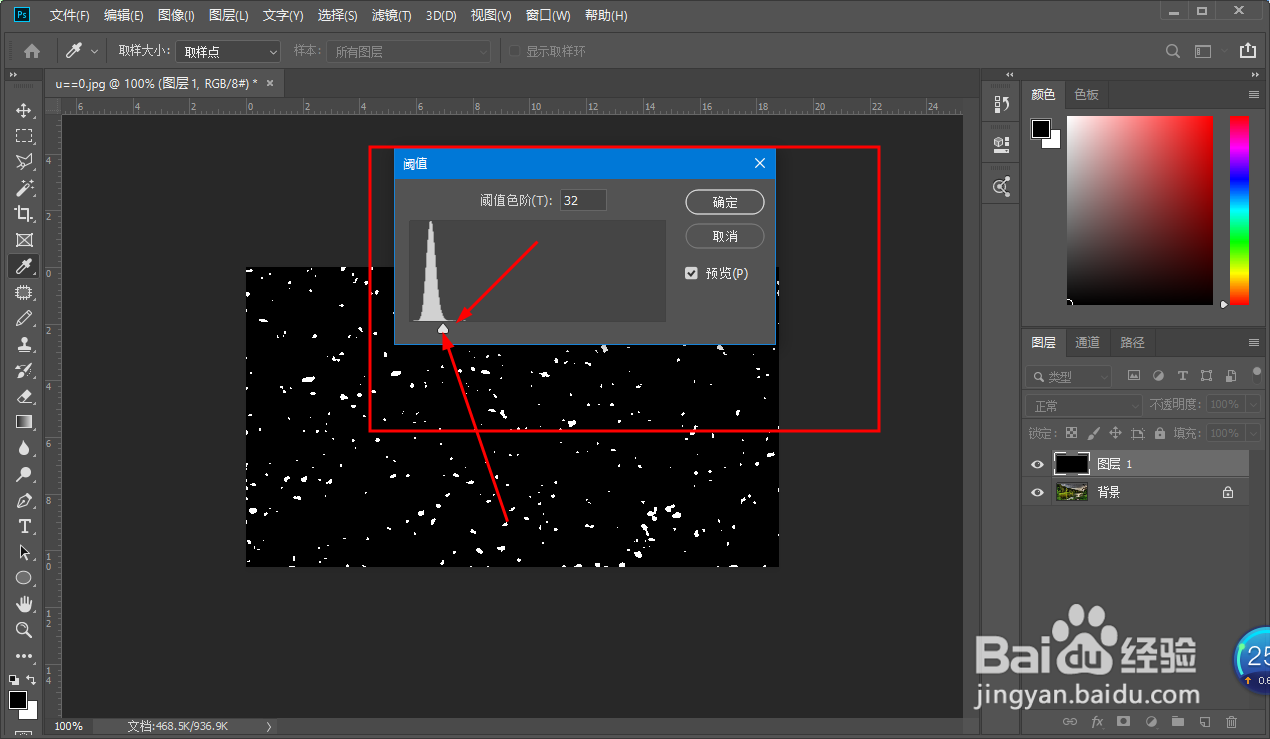Open the Layers panel flyout menu
1270x739 pixels.
coord(1253,342)
